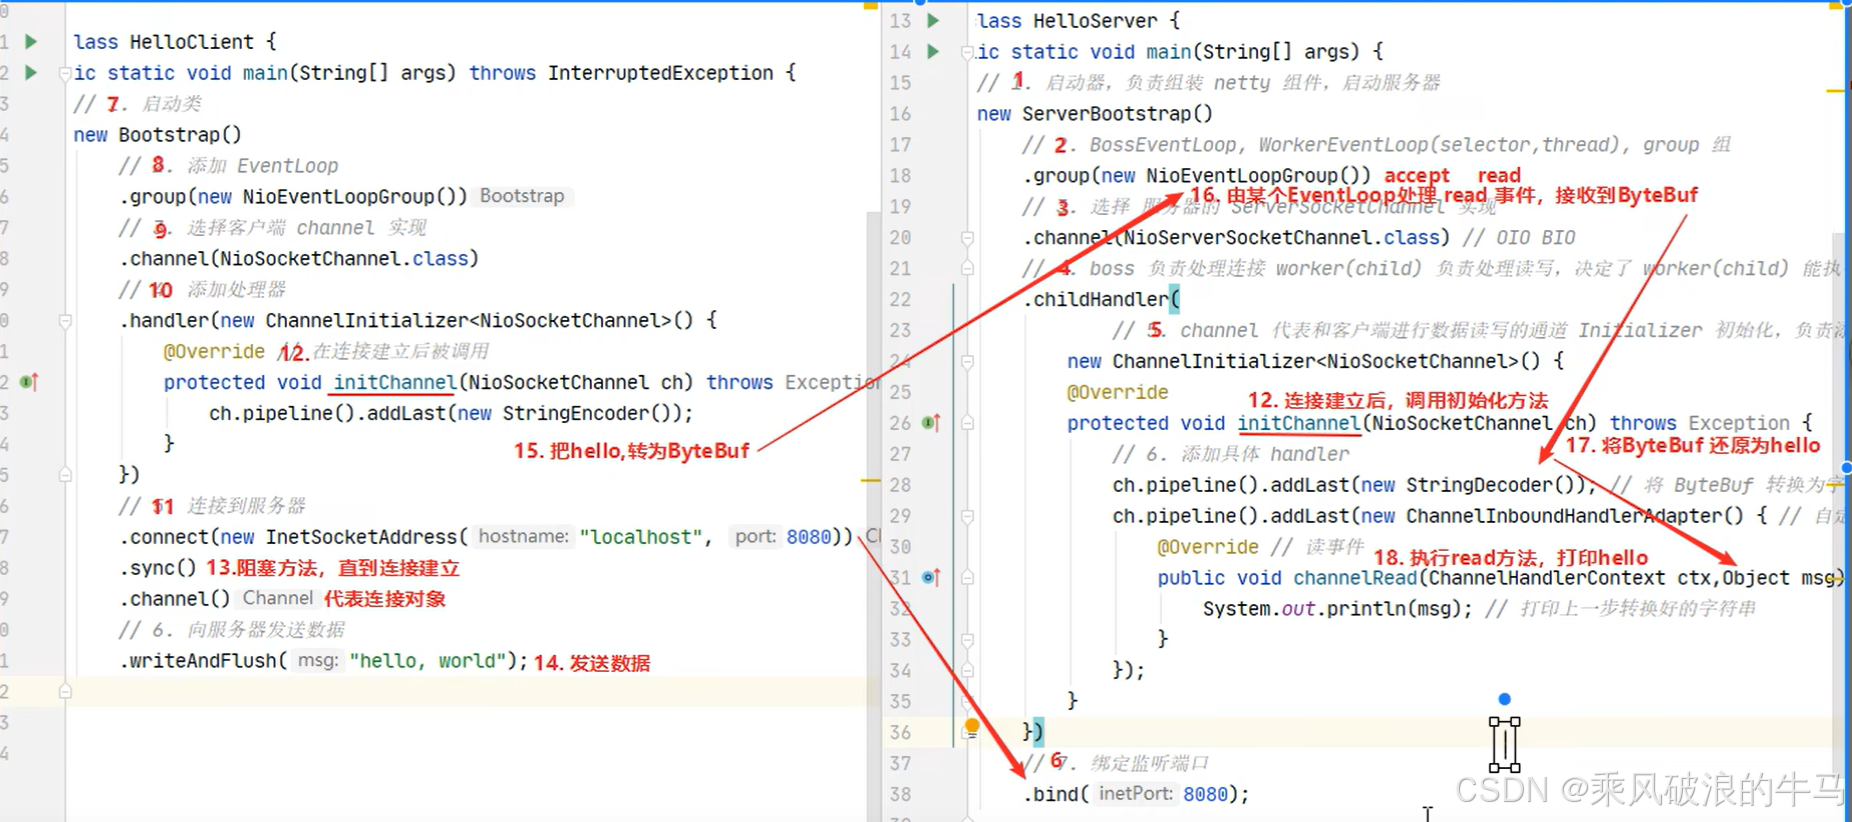Click 'NioSocketChannel.class' in HelloClient
The height and width of the screenshot is (822, 1852).
[x=344, y=259]
